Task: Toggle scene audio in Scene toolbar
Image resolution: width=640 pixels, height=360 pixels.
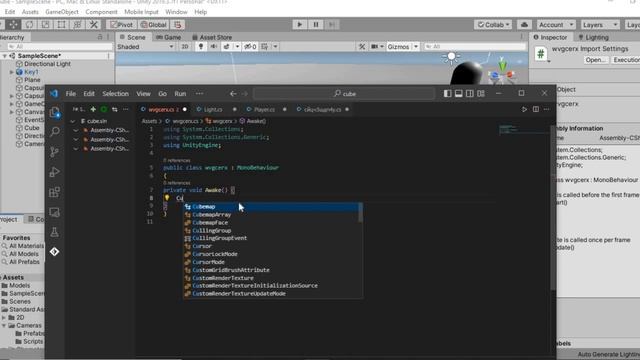Action: click(x=213, y=47)
